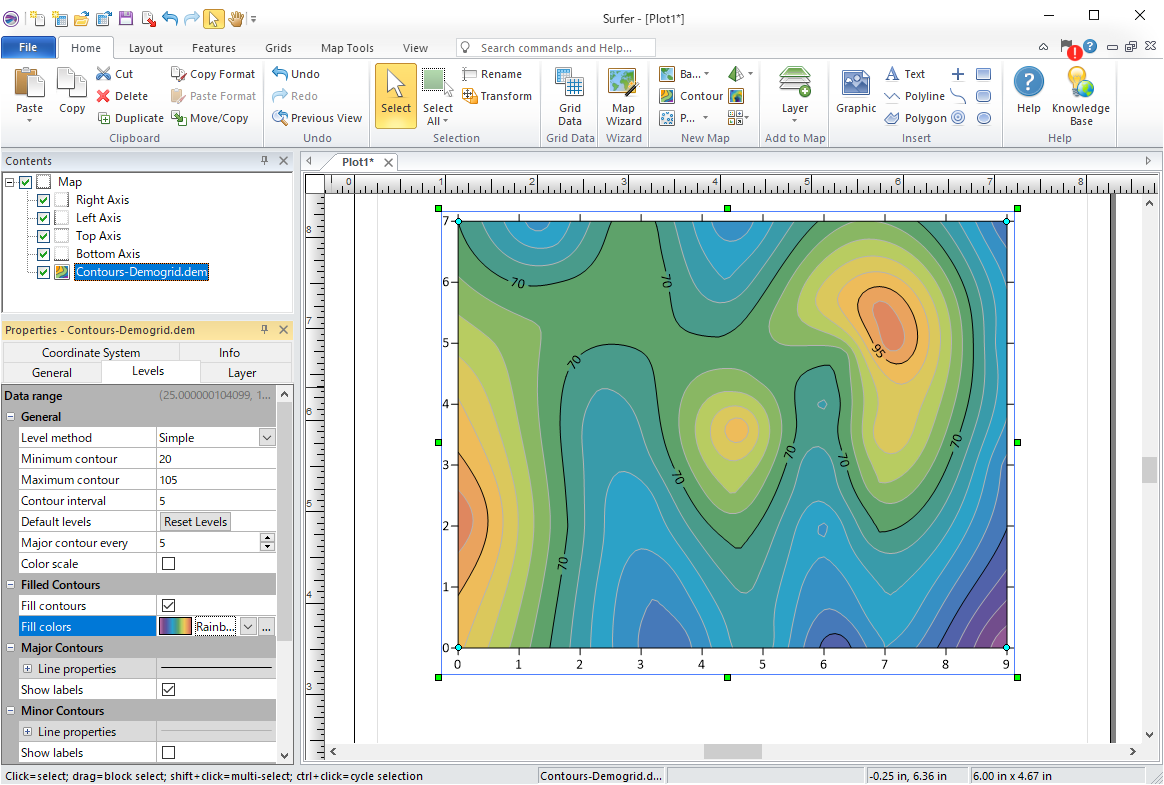This screenshot has height=785, width=1164.
Task: Open the Level method dropdown
Action: [267, 438]
